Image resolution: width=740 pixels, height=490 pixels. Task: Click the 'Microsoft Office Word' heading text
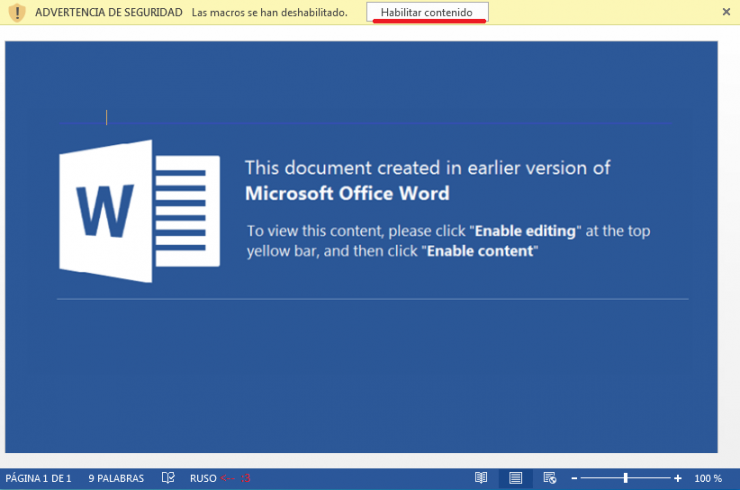(347, 193)
